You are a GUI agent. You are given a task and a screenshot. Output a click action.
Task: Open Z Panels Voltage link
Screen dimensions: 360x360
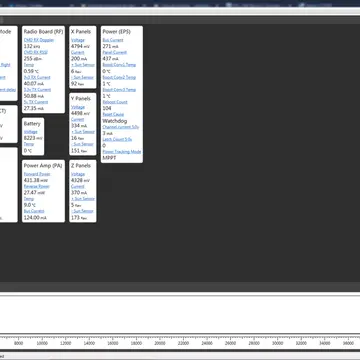78,174
